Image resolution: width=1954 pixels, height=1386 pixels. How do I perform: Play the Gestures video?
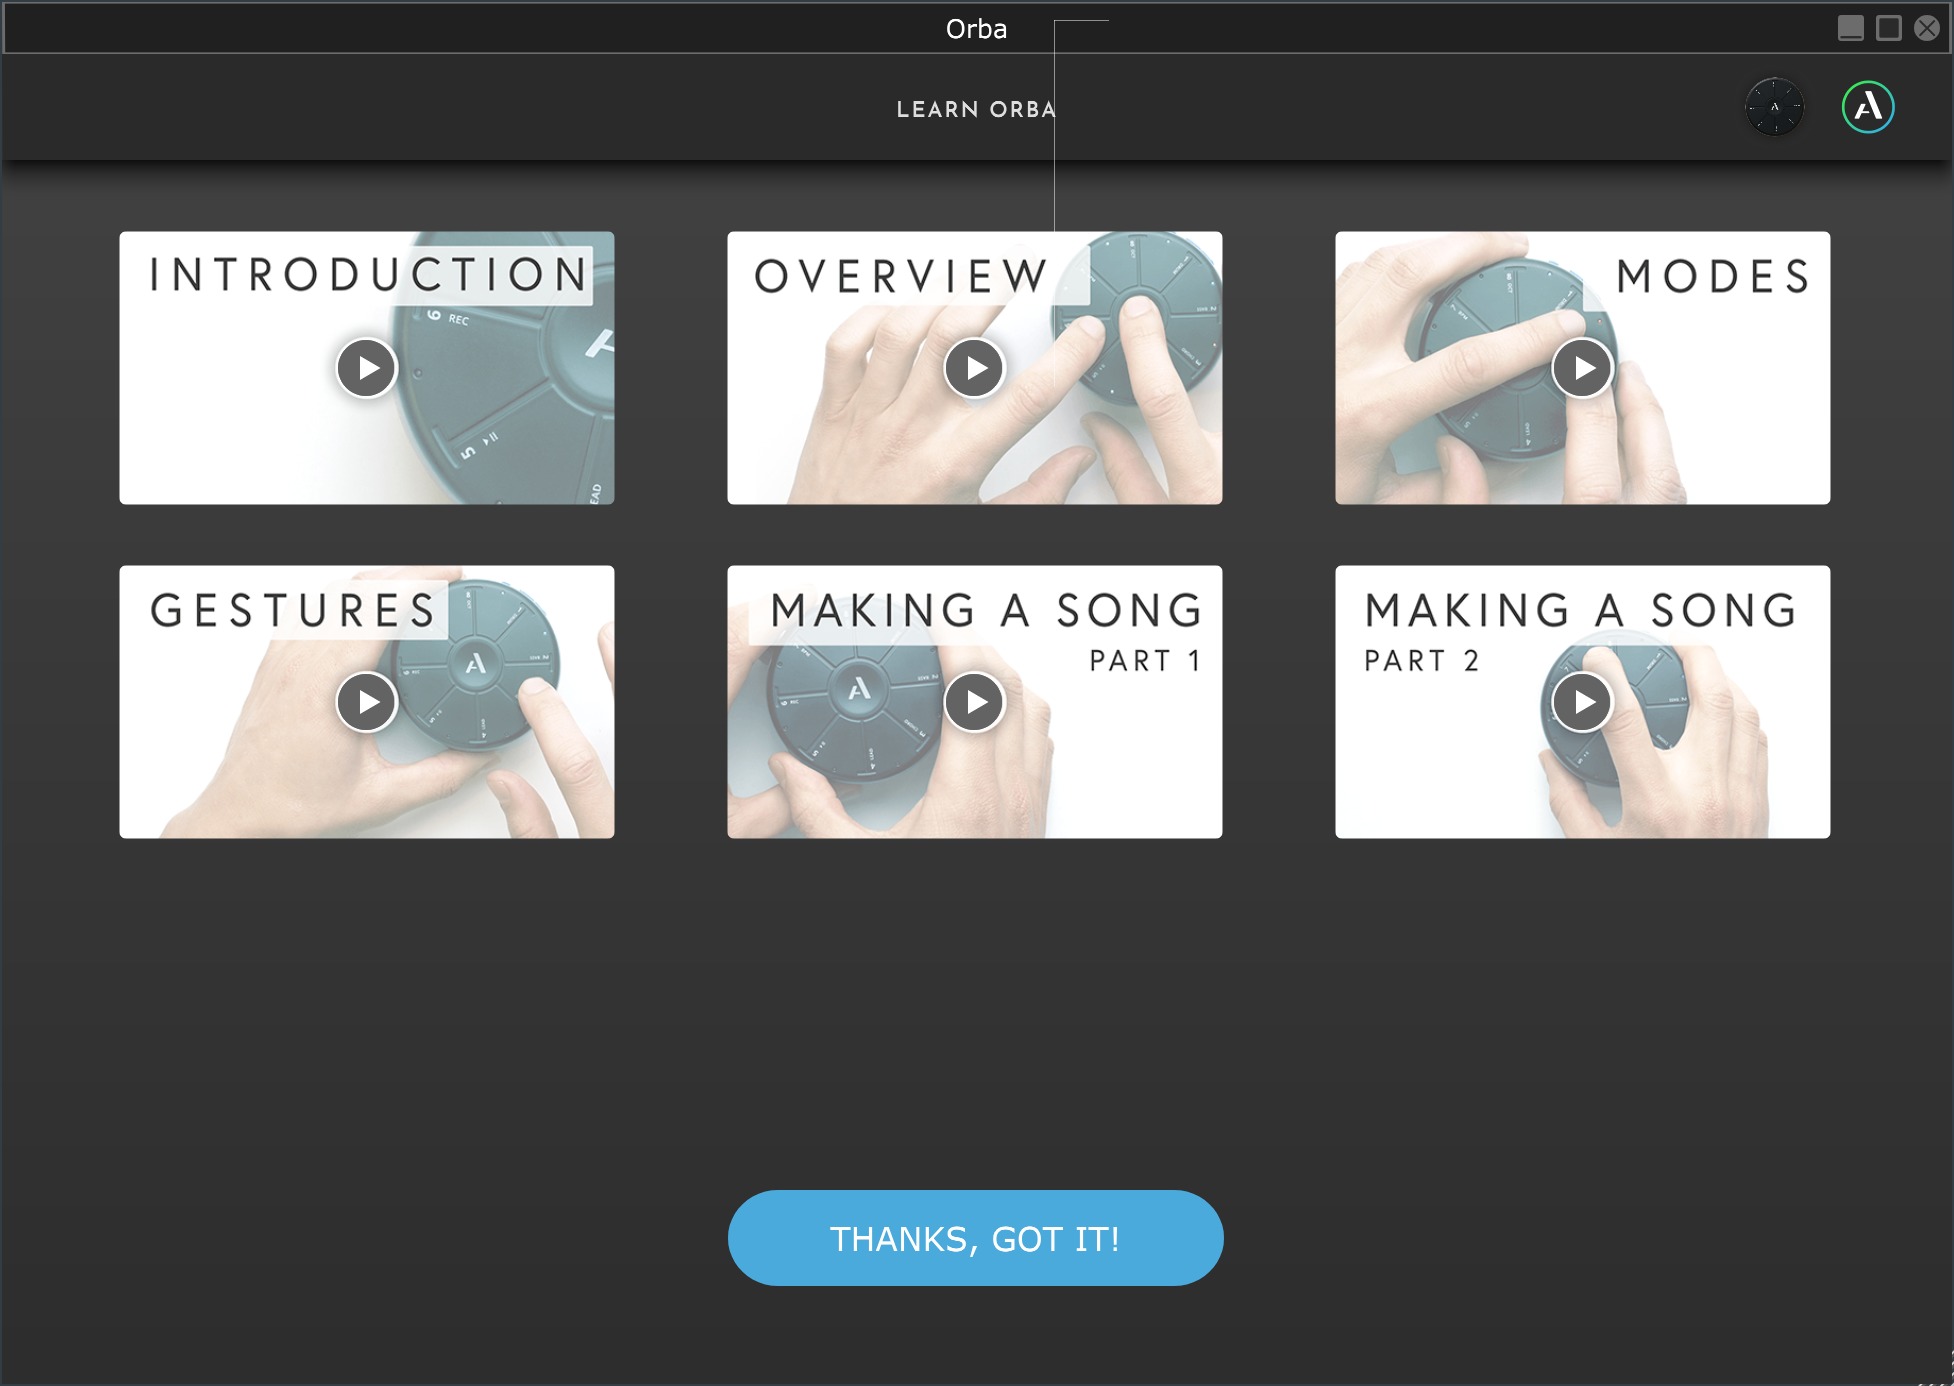tap(367, 702)
